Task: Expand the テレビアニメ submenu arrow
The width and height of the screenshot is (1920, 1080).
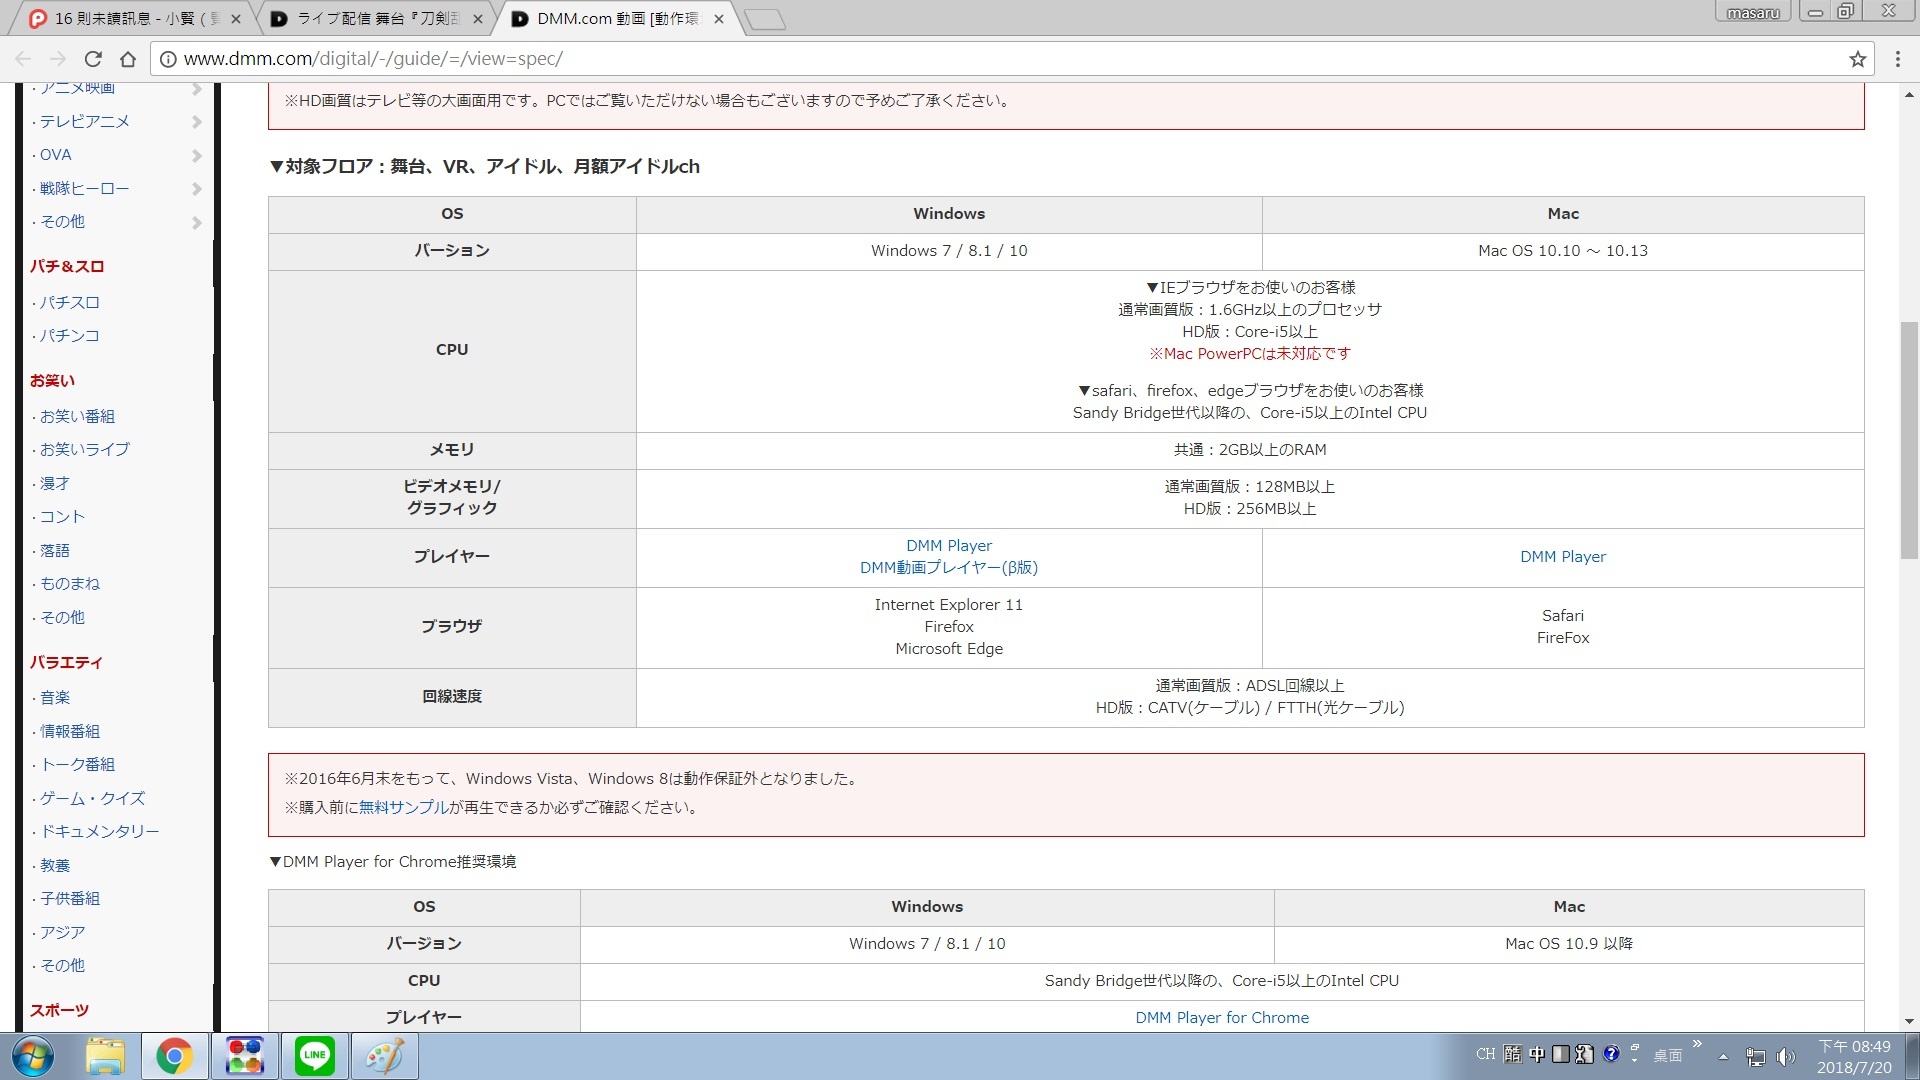Action: (197, 122)
